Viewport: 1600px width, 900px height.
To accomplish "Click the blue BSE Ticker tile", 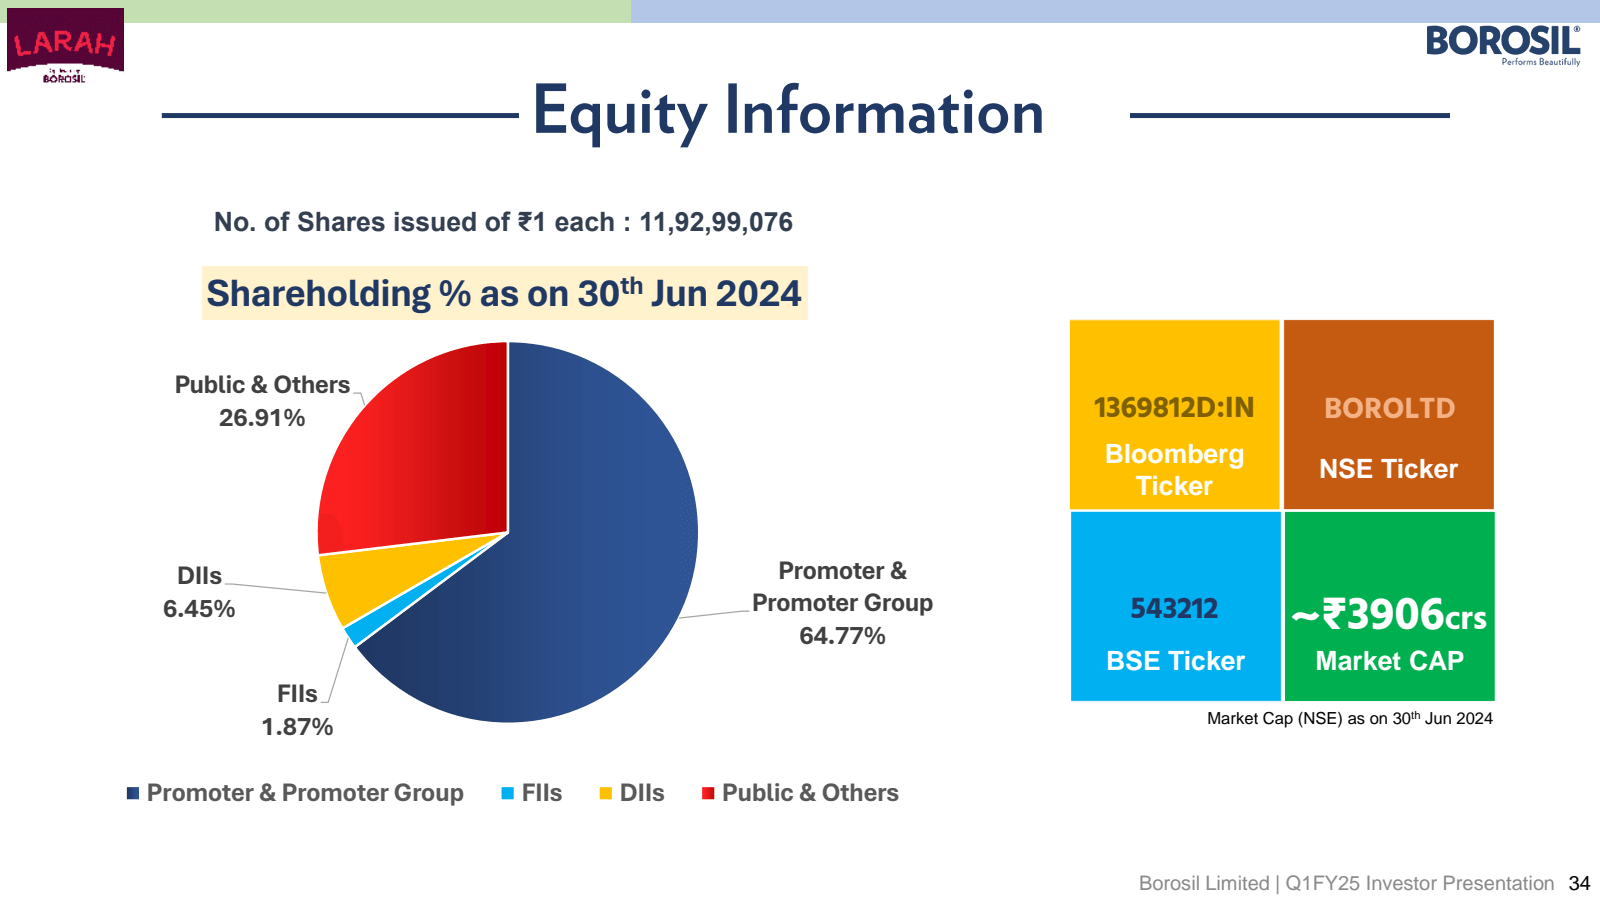I will 1176,606.
